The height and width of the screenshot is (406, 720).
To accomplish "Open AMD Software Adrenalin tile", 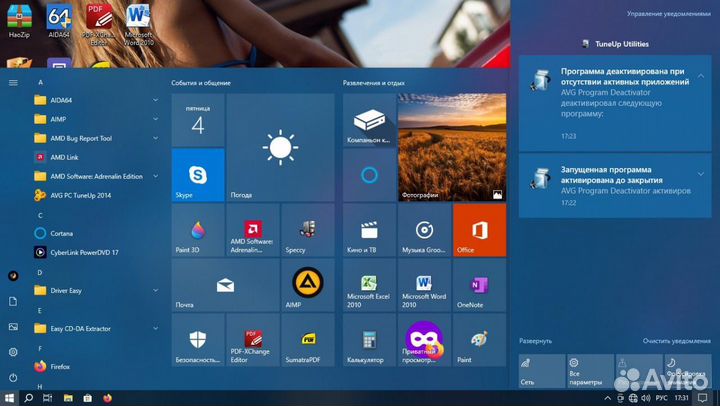I will (253, 230).
